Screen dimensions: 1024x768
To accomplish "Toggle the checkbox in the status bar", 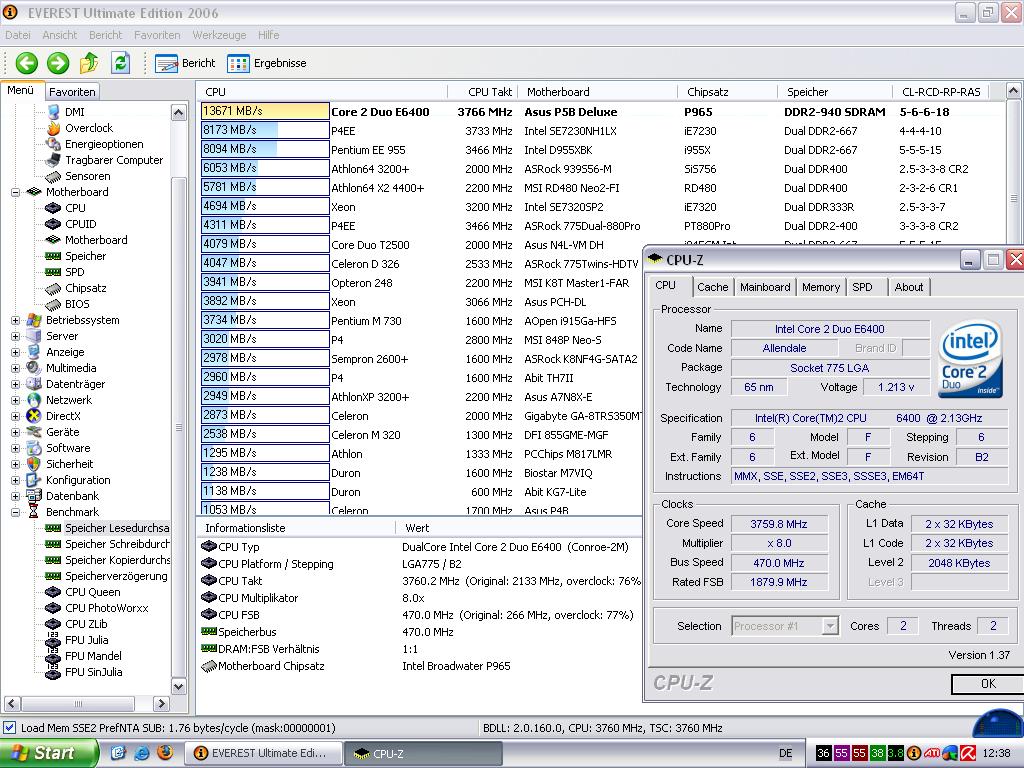I will 10,728.
